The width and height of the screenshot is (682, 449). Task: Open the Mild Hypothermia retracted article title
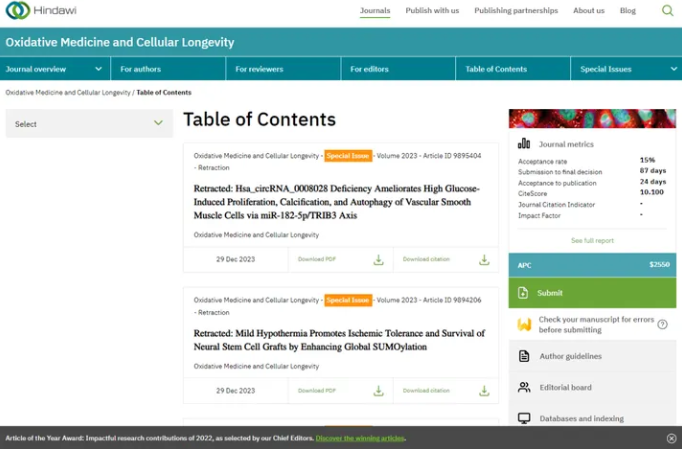tap(339, 340)
